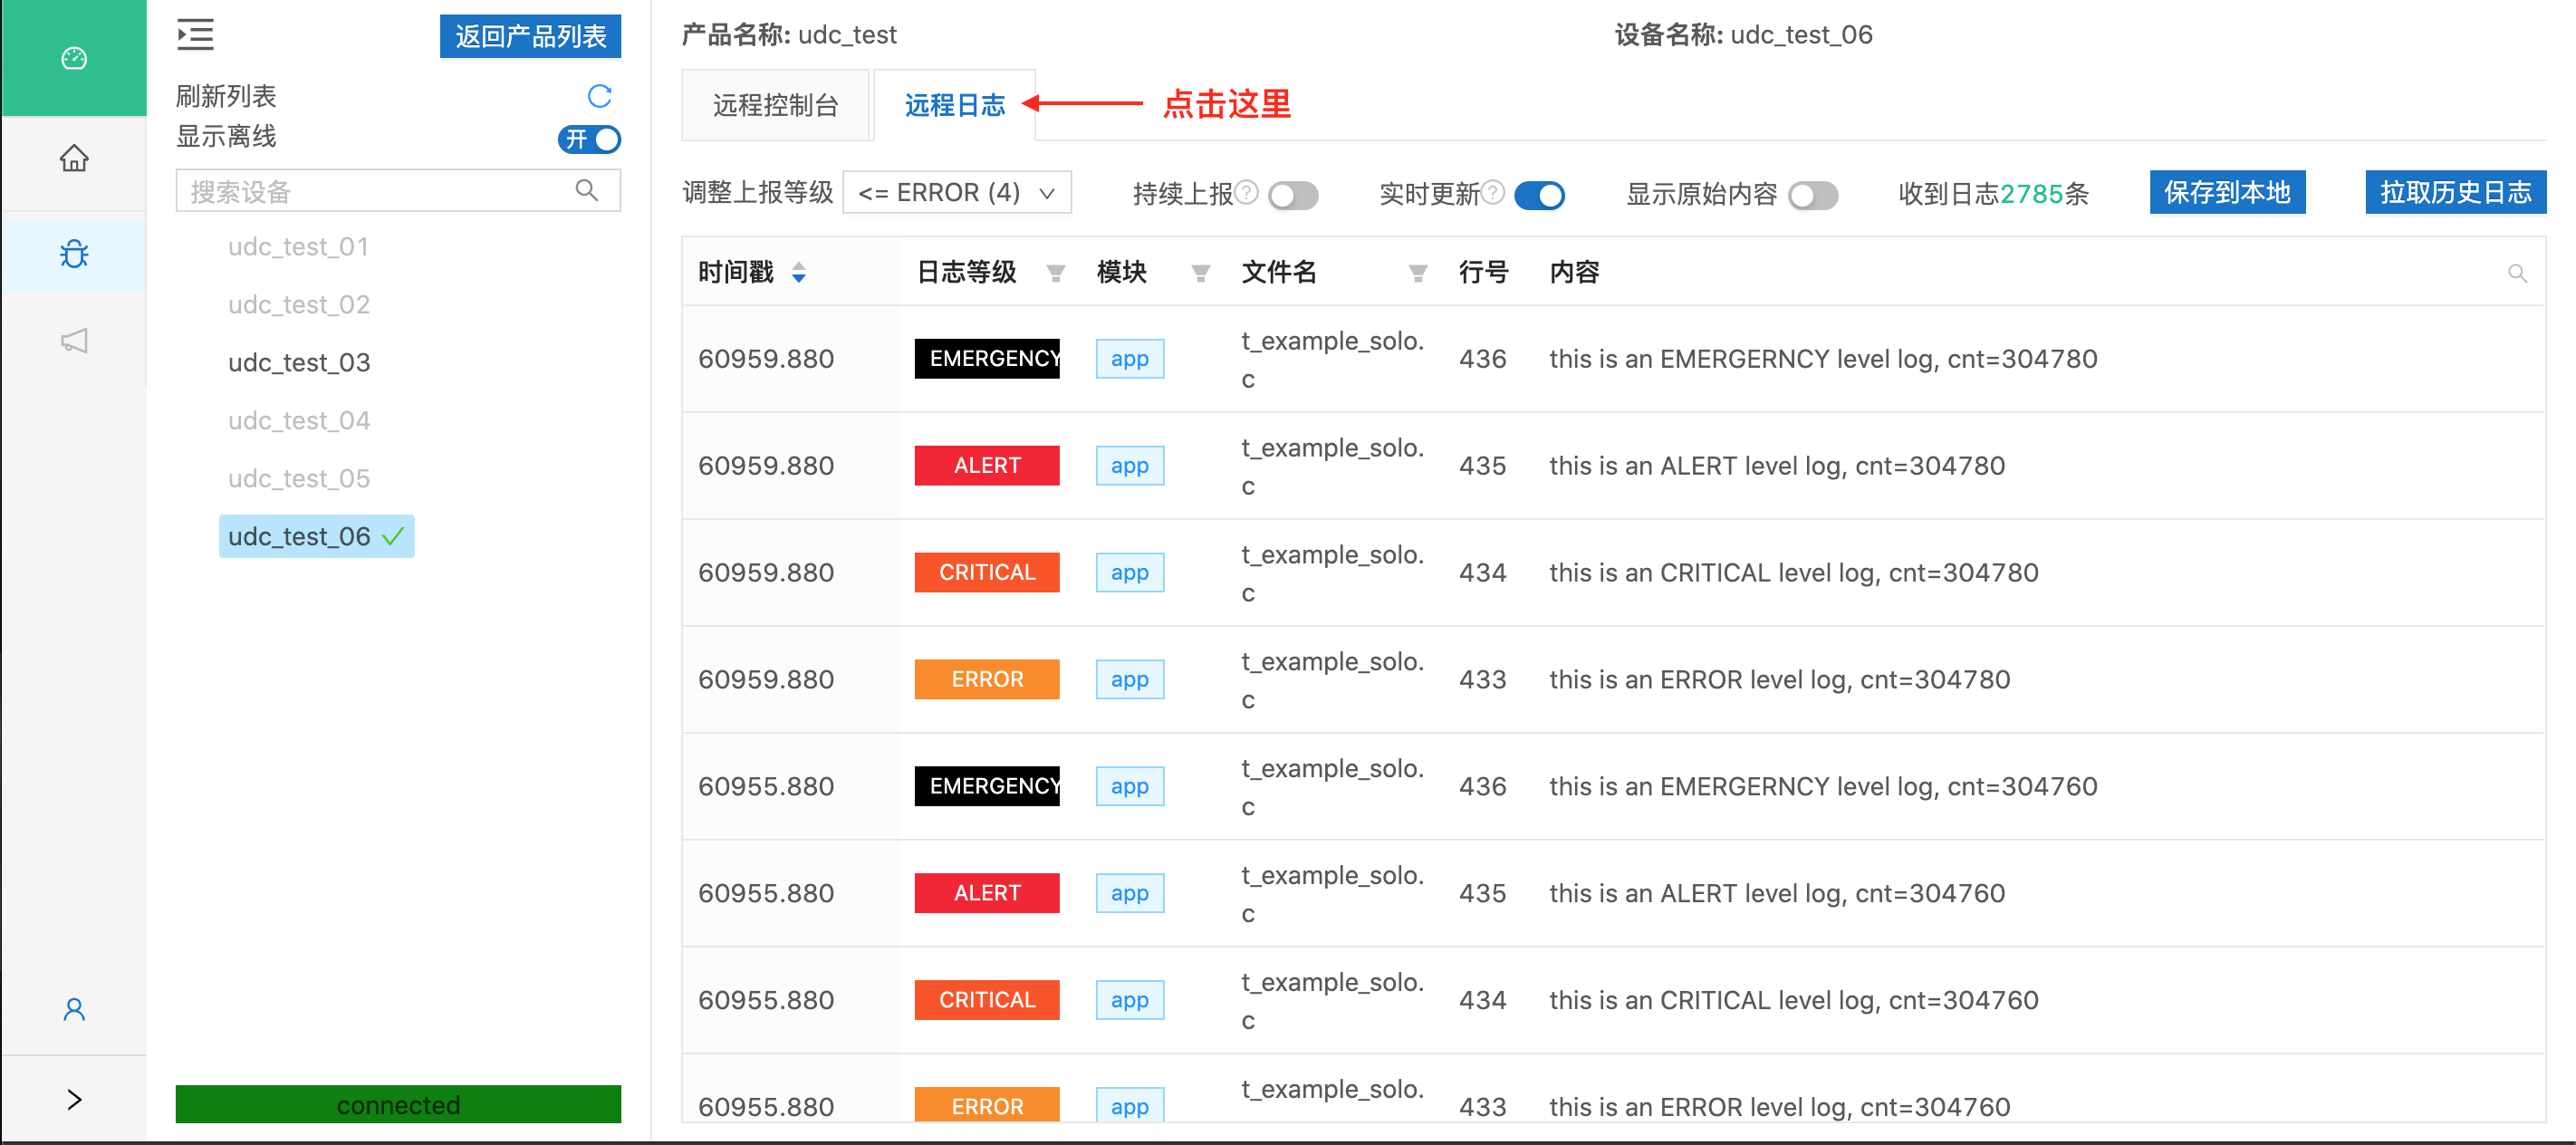This screenshot has width=2576, height=1145.
Task: Click the EMERGENCY tag for cnt=304760
Action: [987, 786]
